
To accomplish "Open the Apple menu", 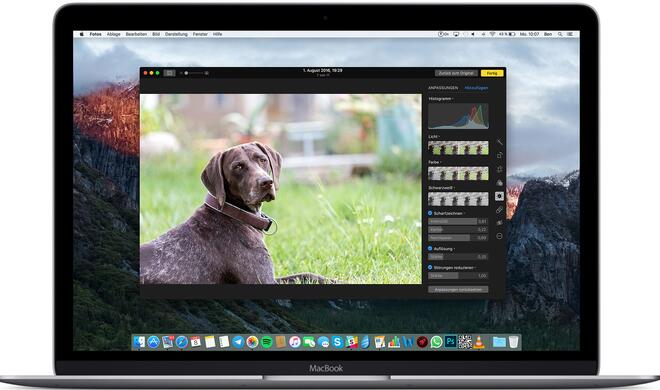I will click(x=82, y=34).
